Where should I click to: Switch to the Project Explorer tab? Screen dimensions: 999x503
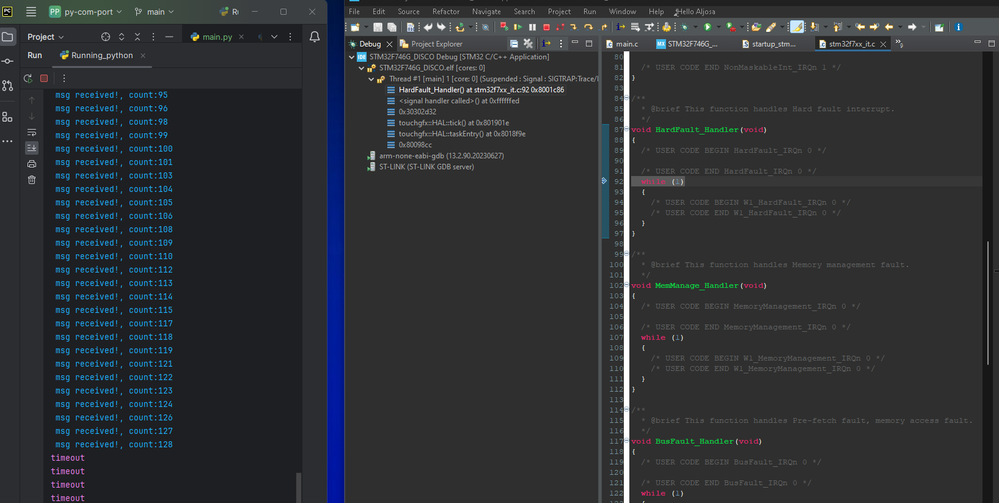click(x=435, y=44)
